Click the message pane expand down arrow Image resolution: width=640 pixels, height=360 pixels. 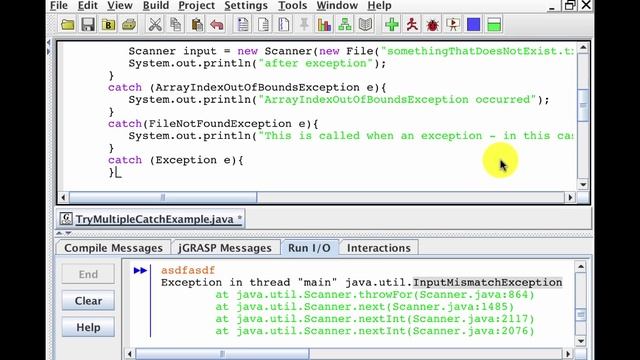[68, 233]
